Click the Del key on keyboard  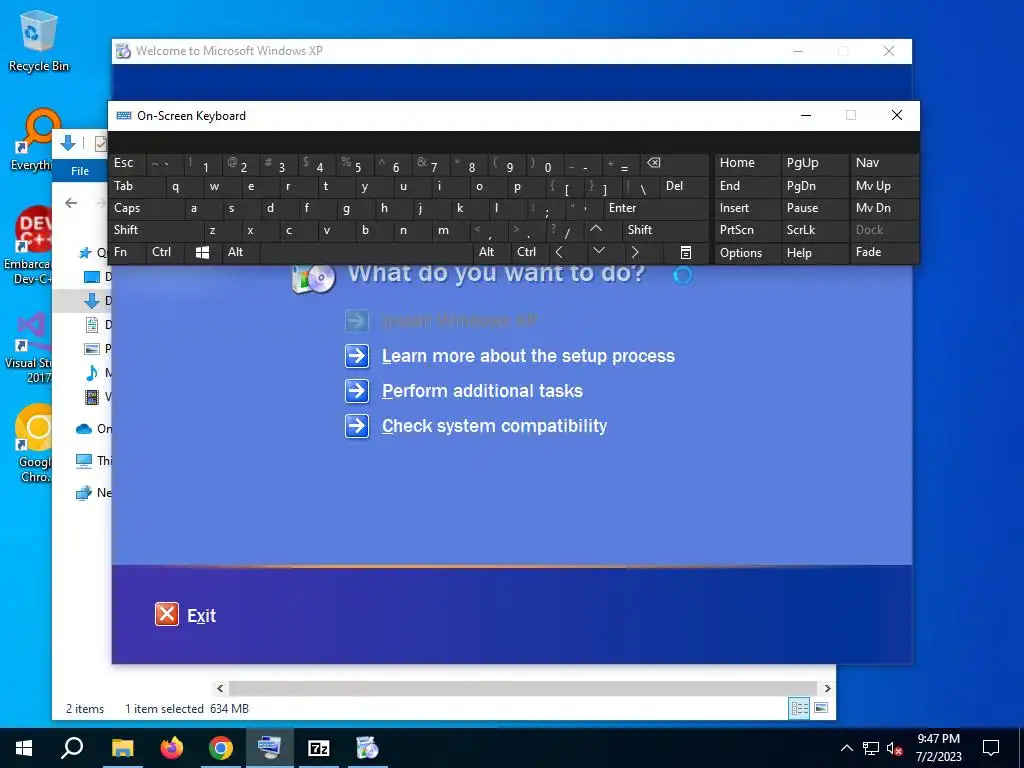click(x=684, y=186)
